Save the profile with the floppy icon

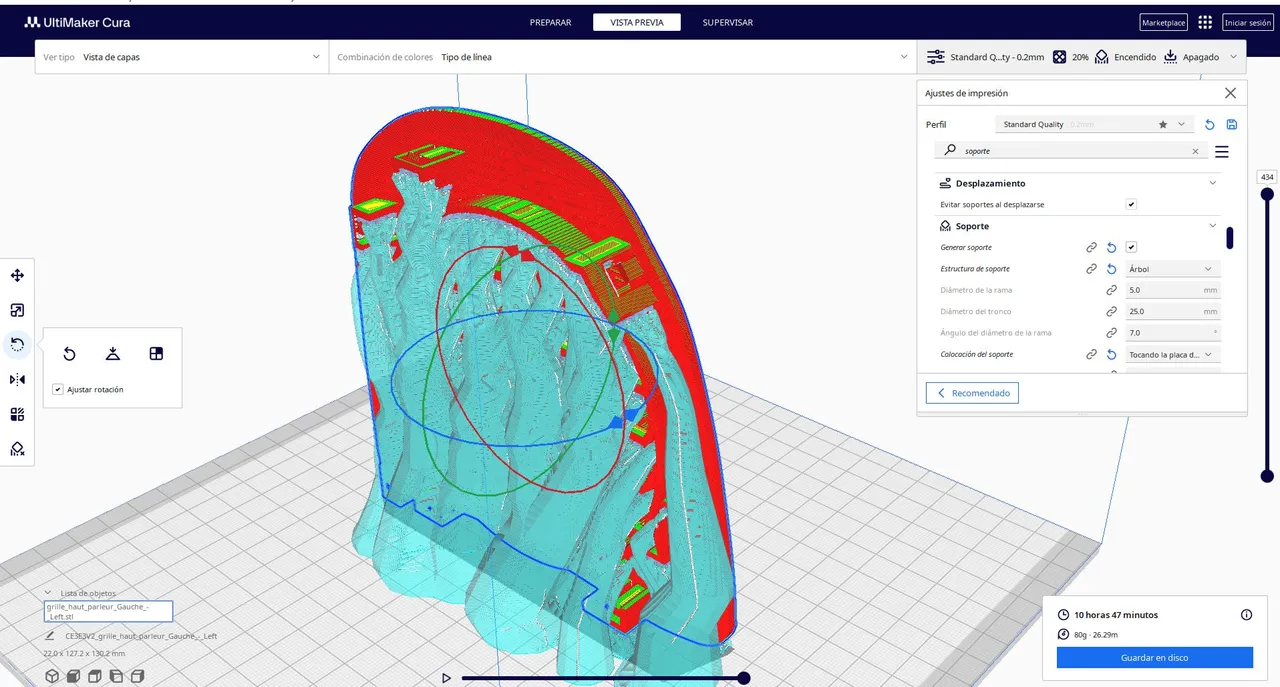[x=1232, y=124]
